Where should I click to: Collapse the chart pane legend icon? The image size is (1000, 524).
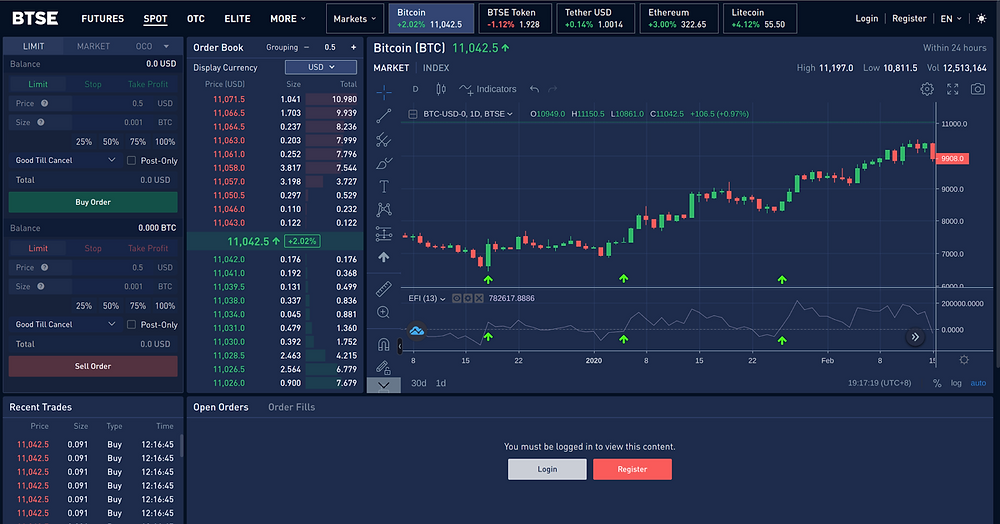coord(413,114)
